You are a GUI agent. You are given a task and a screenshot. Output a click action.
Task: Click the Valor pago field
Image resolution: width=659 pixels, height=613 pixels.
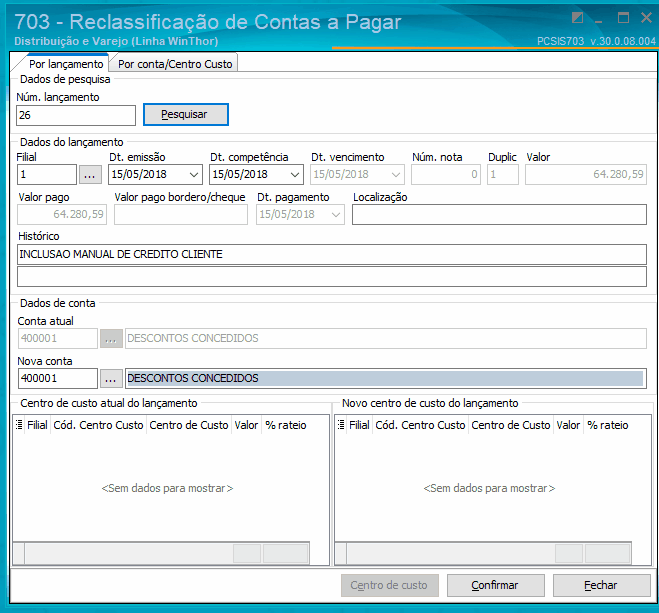62,215
